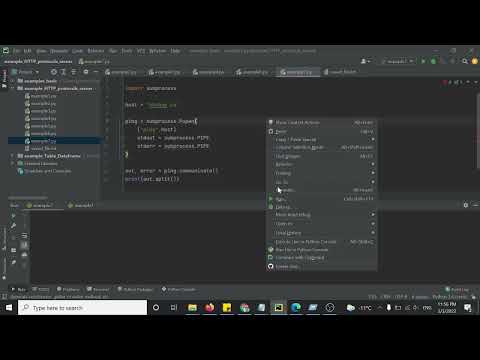
Task: Open the Terminal tool window tab
Action: pos(98,289)
